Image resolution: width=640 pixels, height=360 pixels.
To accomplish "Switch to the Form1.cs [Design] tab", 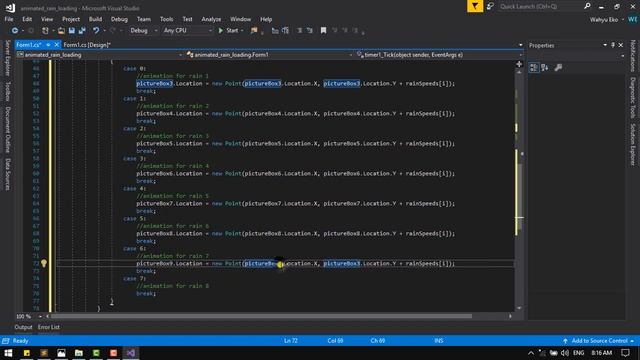I will (x=87, y=45).
